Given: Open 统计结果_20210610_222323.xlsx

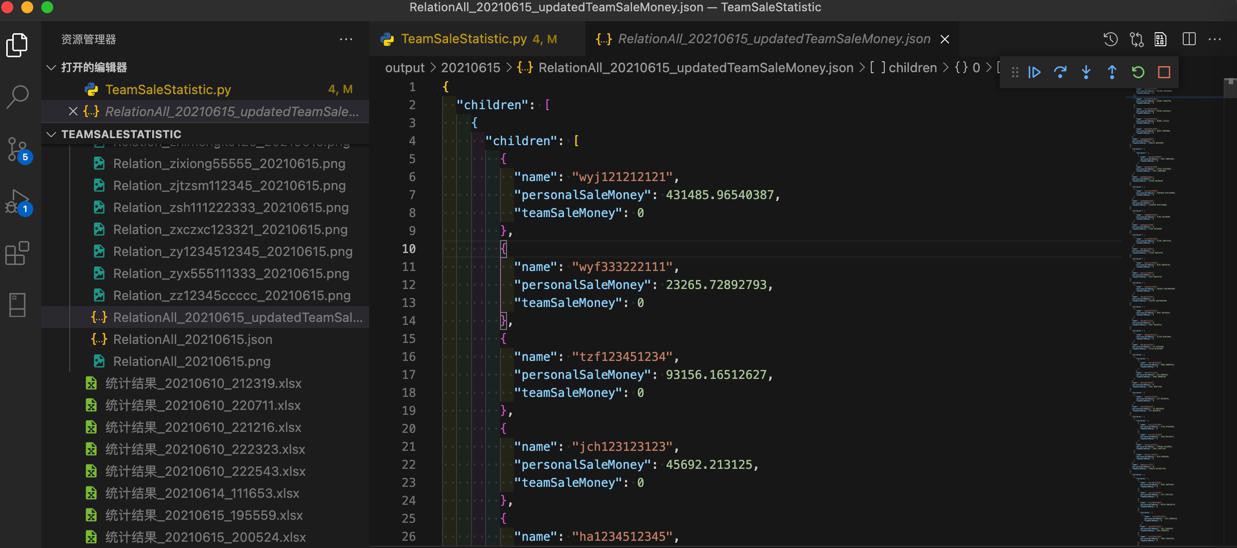Looking at the screenshot, I should click(x=205, y=449).
